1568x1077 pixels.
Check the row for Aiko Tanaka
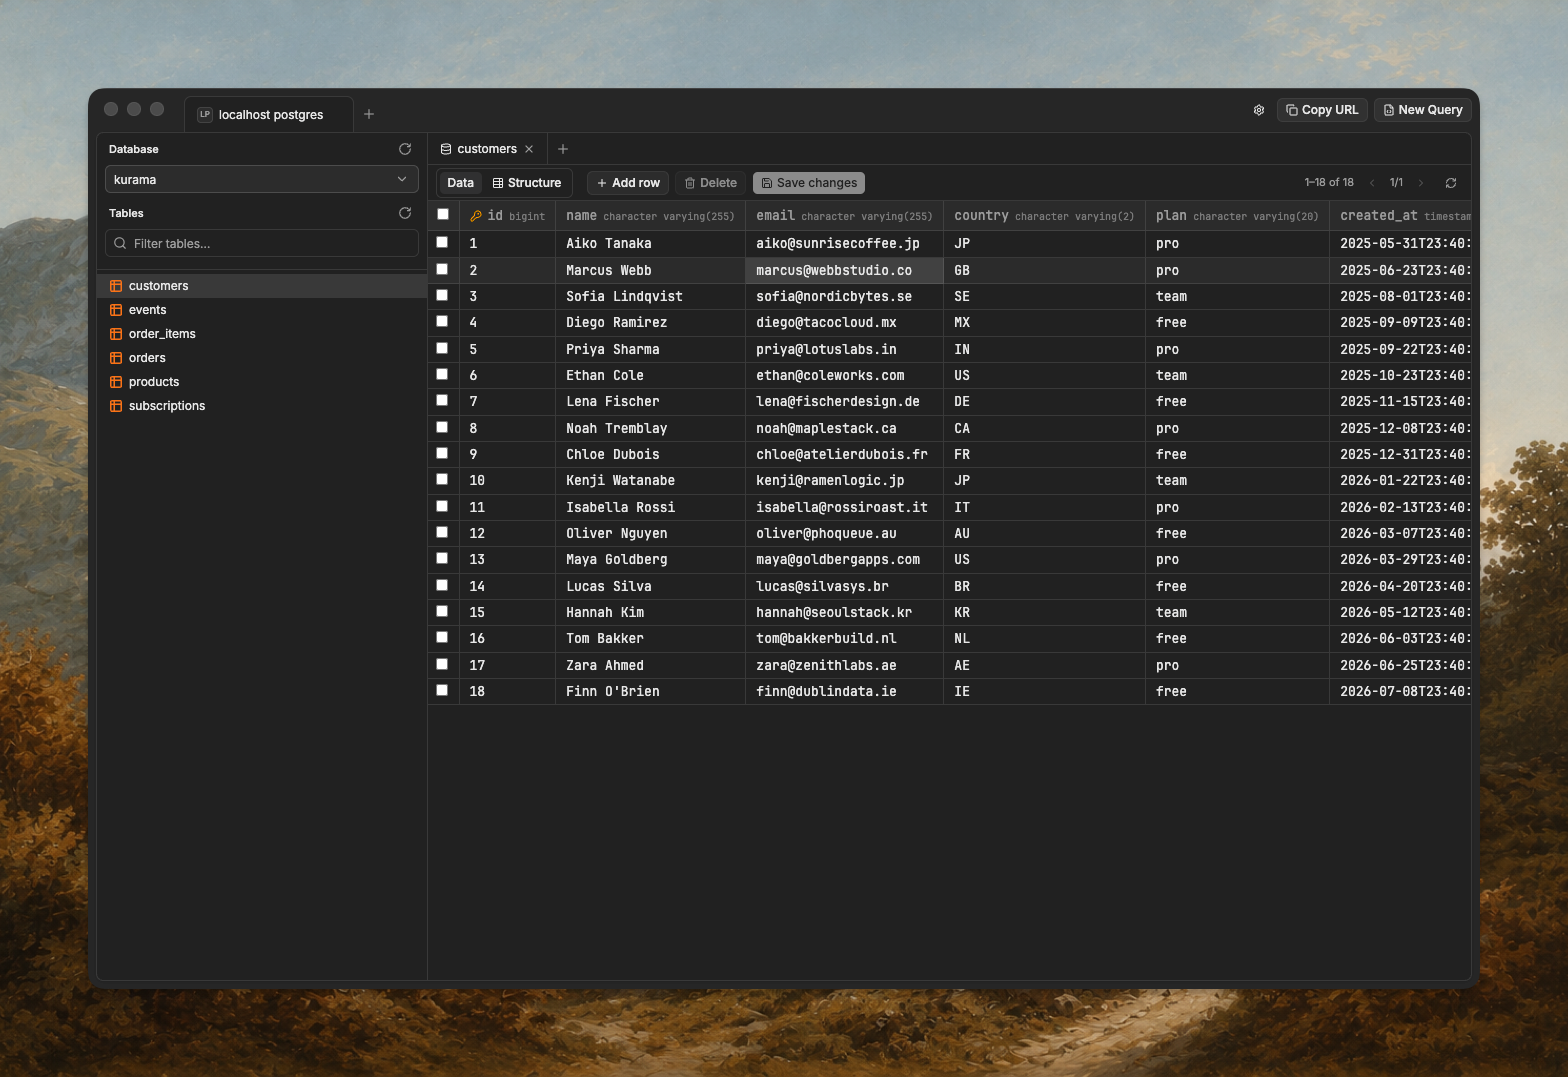(x=442, y=242)
